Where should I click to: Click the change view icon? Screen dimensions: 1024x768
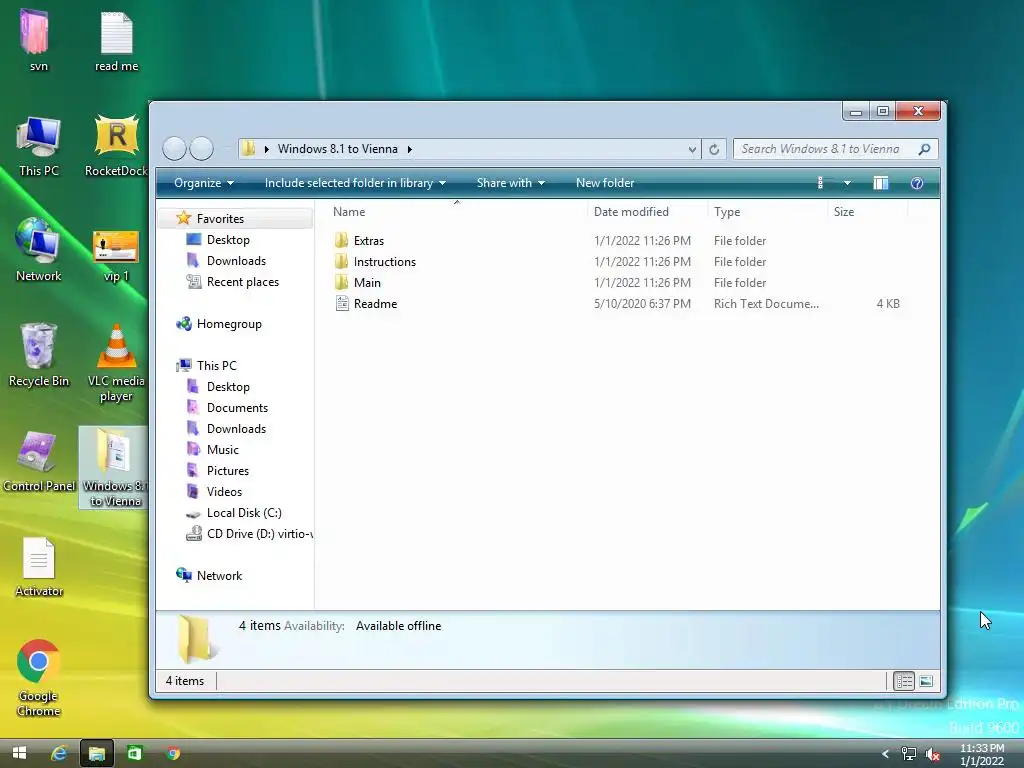pos(822,183)
